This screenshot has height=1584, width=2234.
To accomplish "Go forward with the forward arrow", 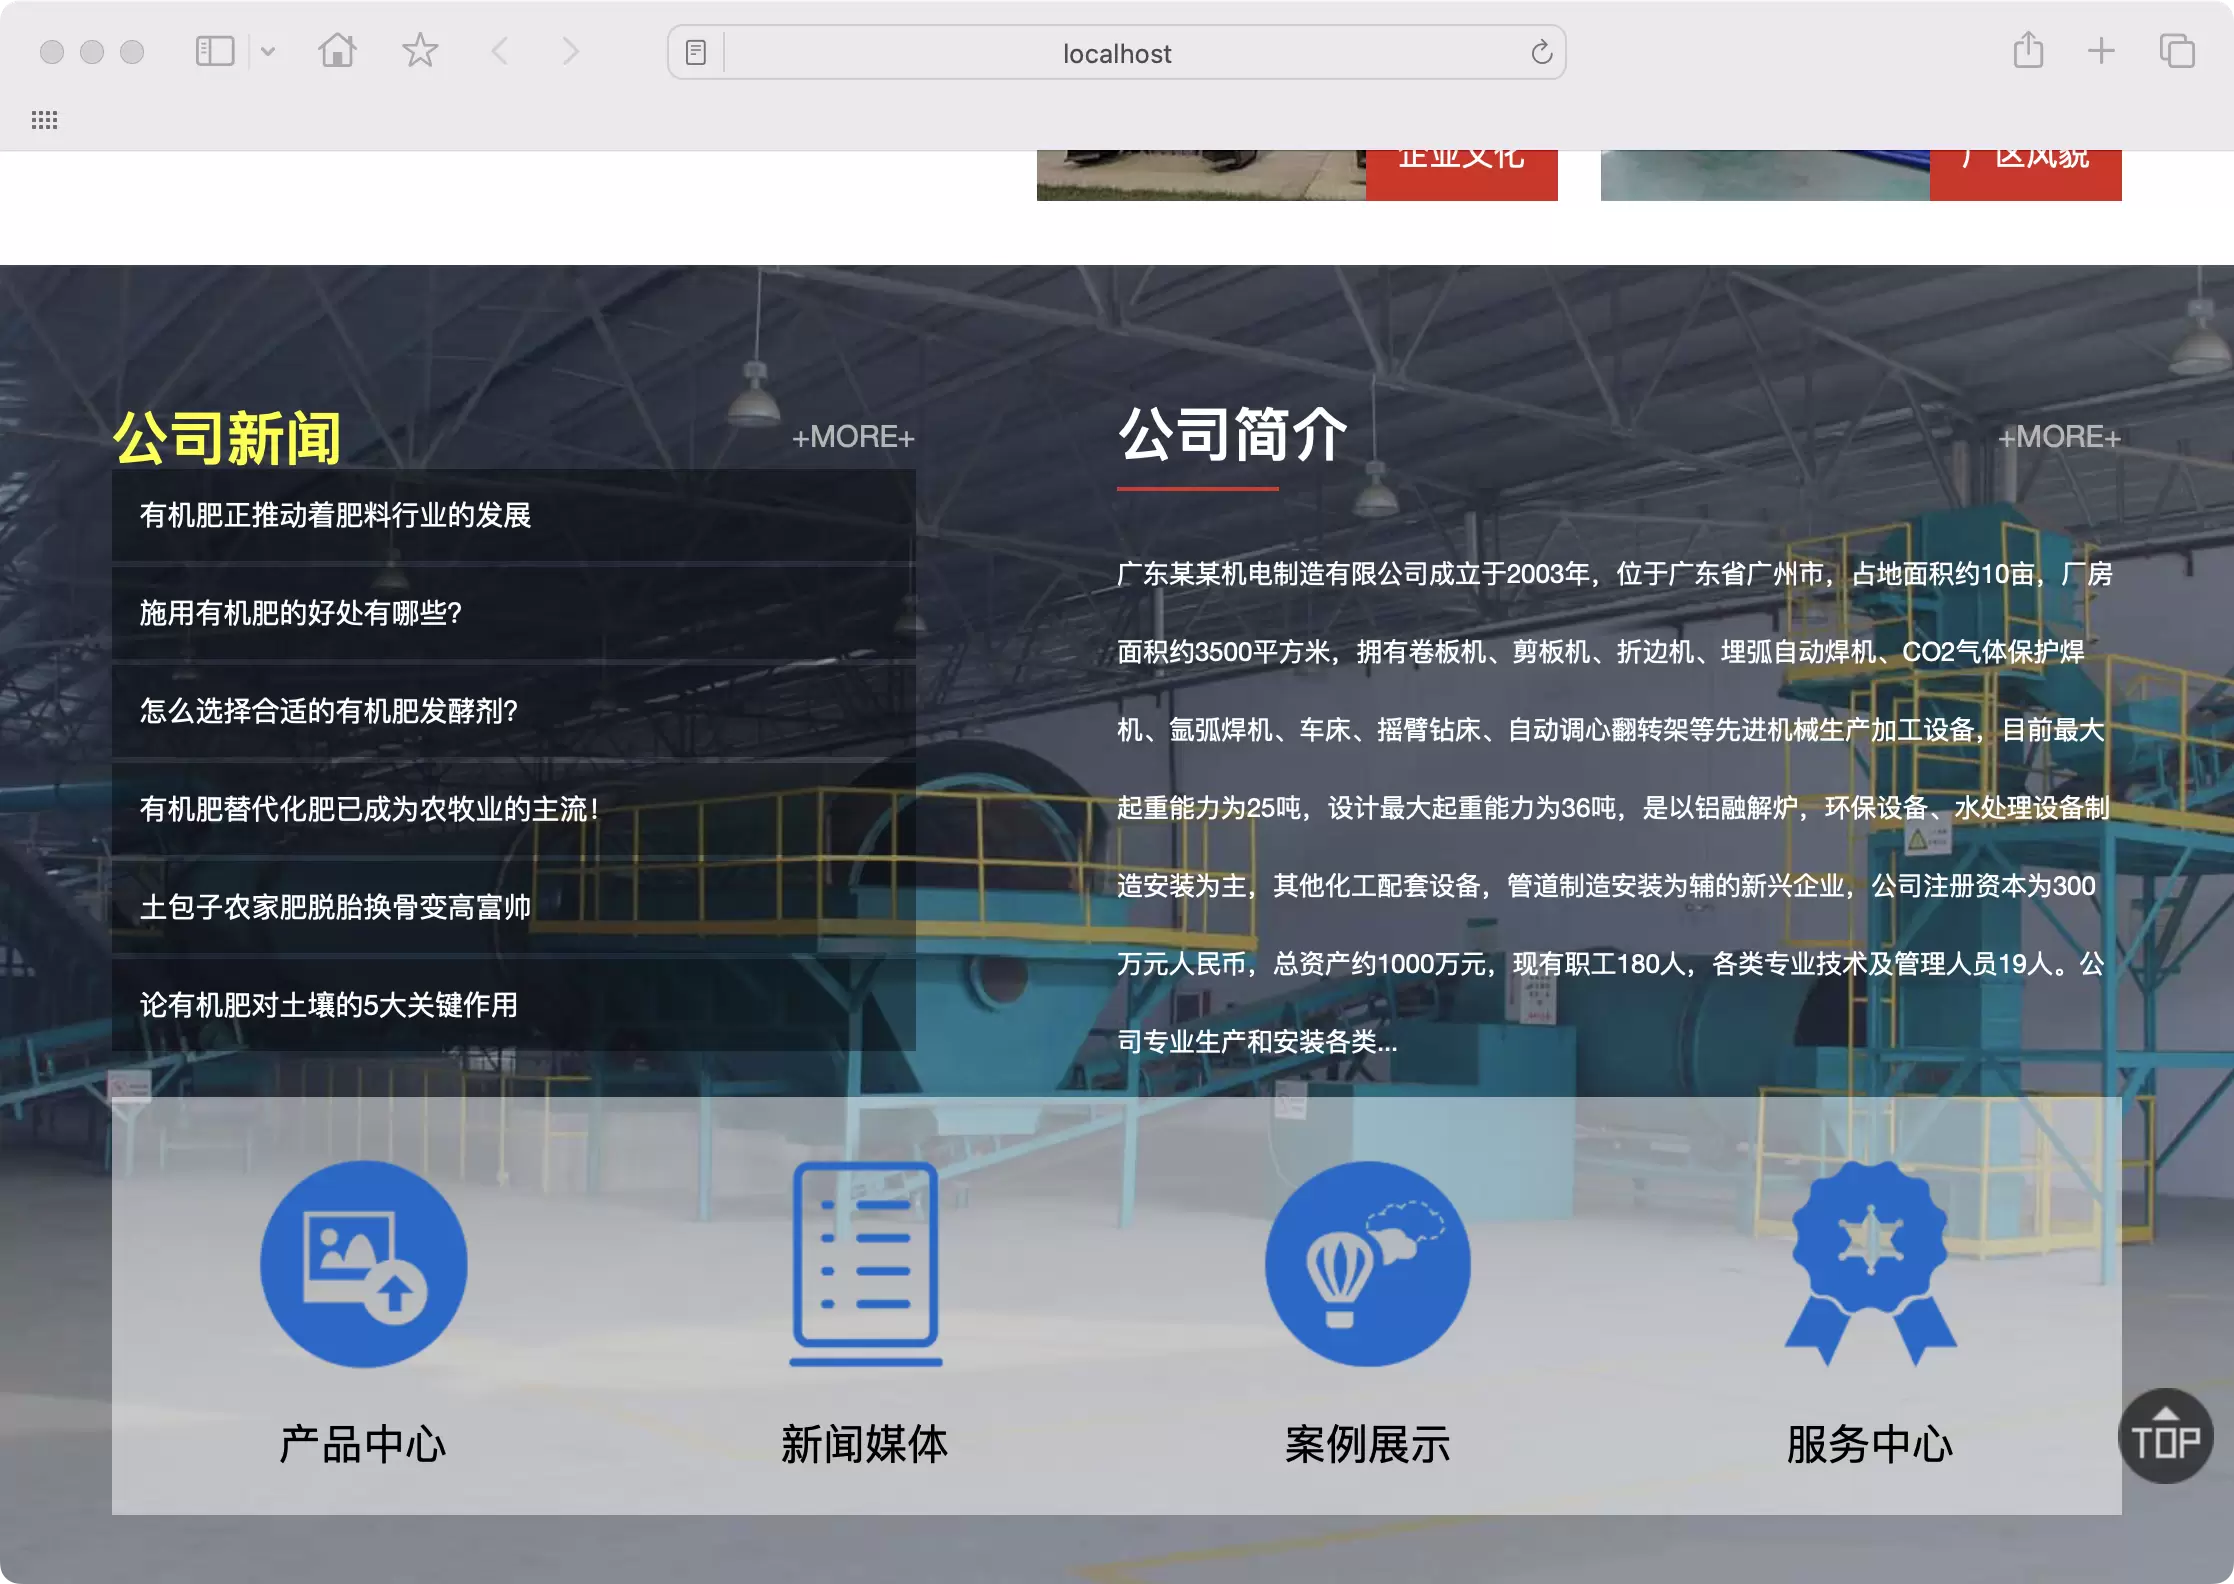I will tap(570, 51).
